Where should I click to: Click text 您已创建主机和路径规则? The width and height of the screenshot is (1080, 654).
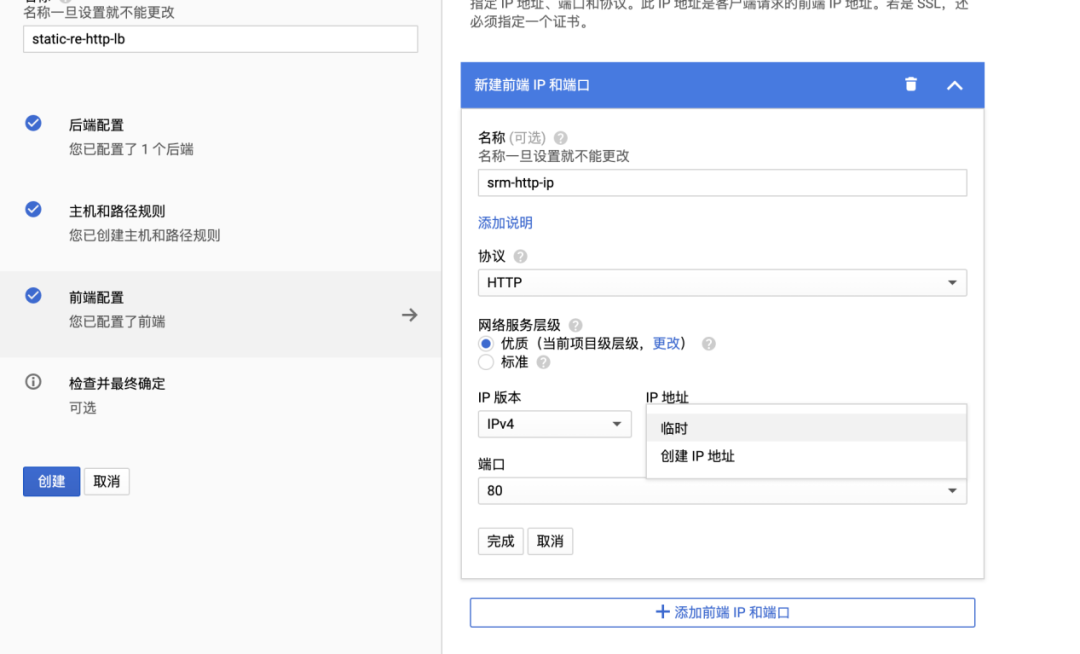[145, 235]
